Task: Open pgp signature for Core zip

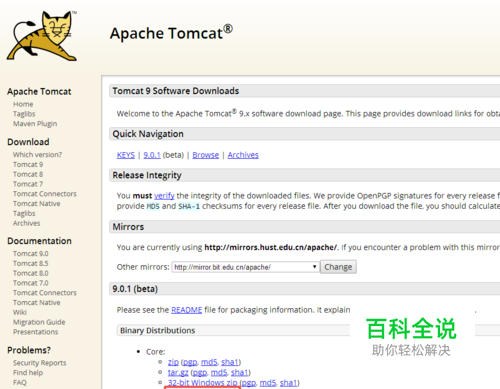Action: coord(190,362)
